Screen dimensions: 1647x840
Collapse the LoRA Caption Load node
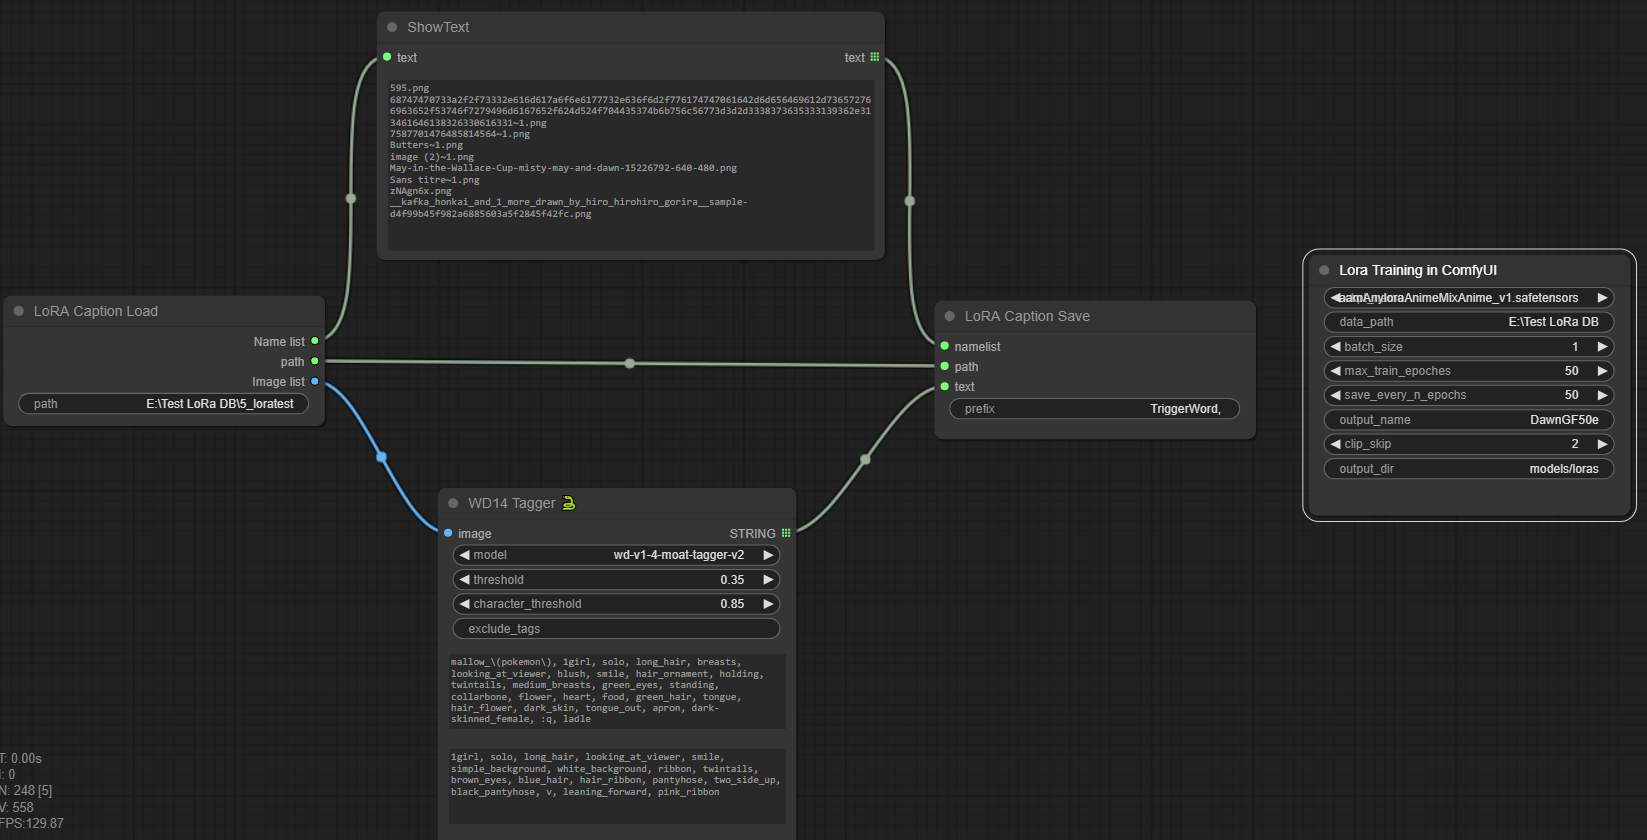[19, 311]
